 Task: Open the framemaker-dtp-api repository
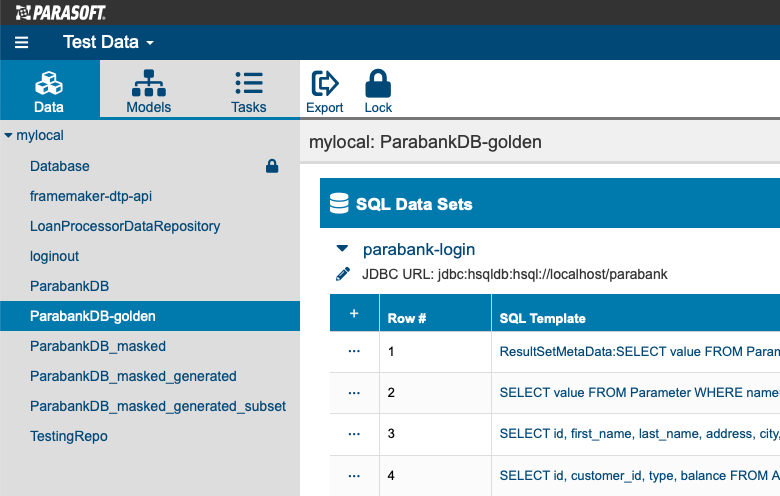(91, 196)
